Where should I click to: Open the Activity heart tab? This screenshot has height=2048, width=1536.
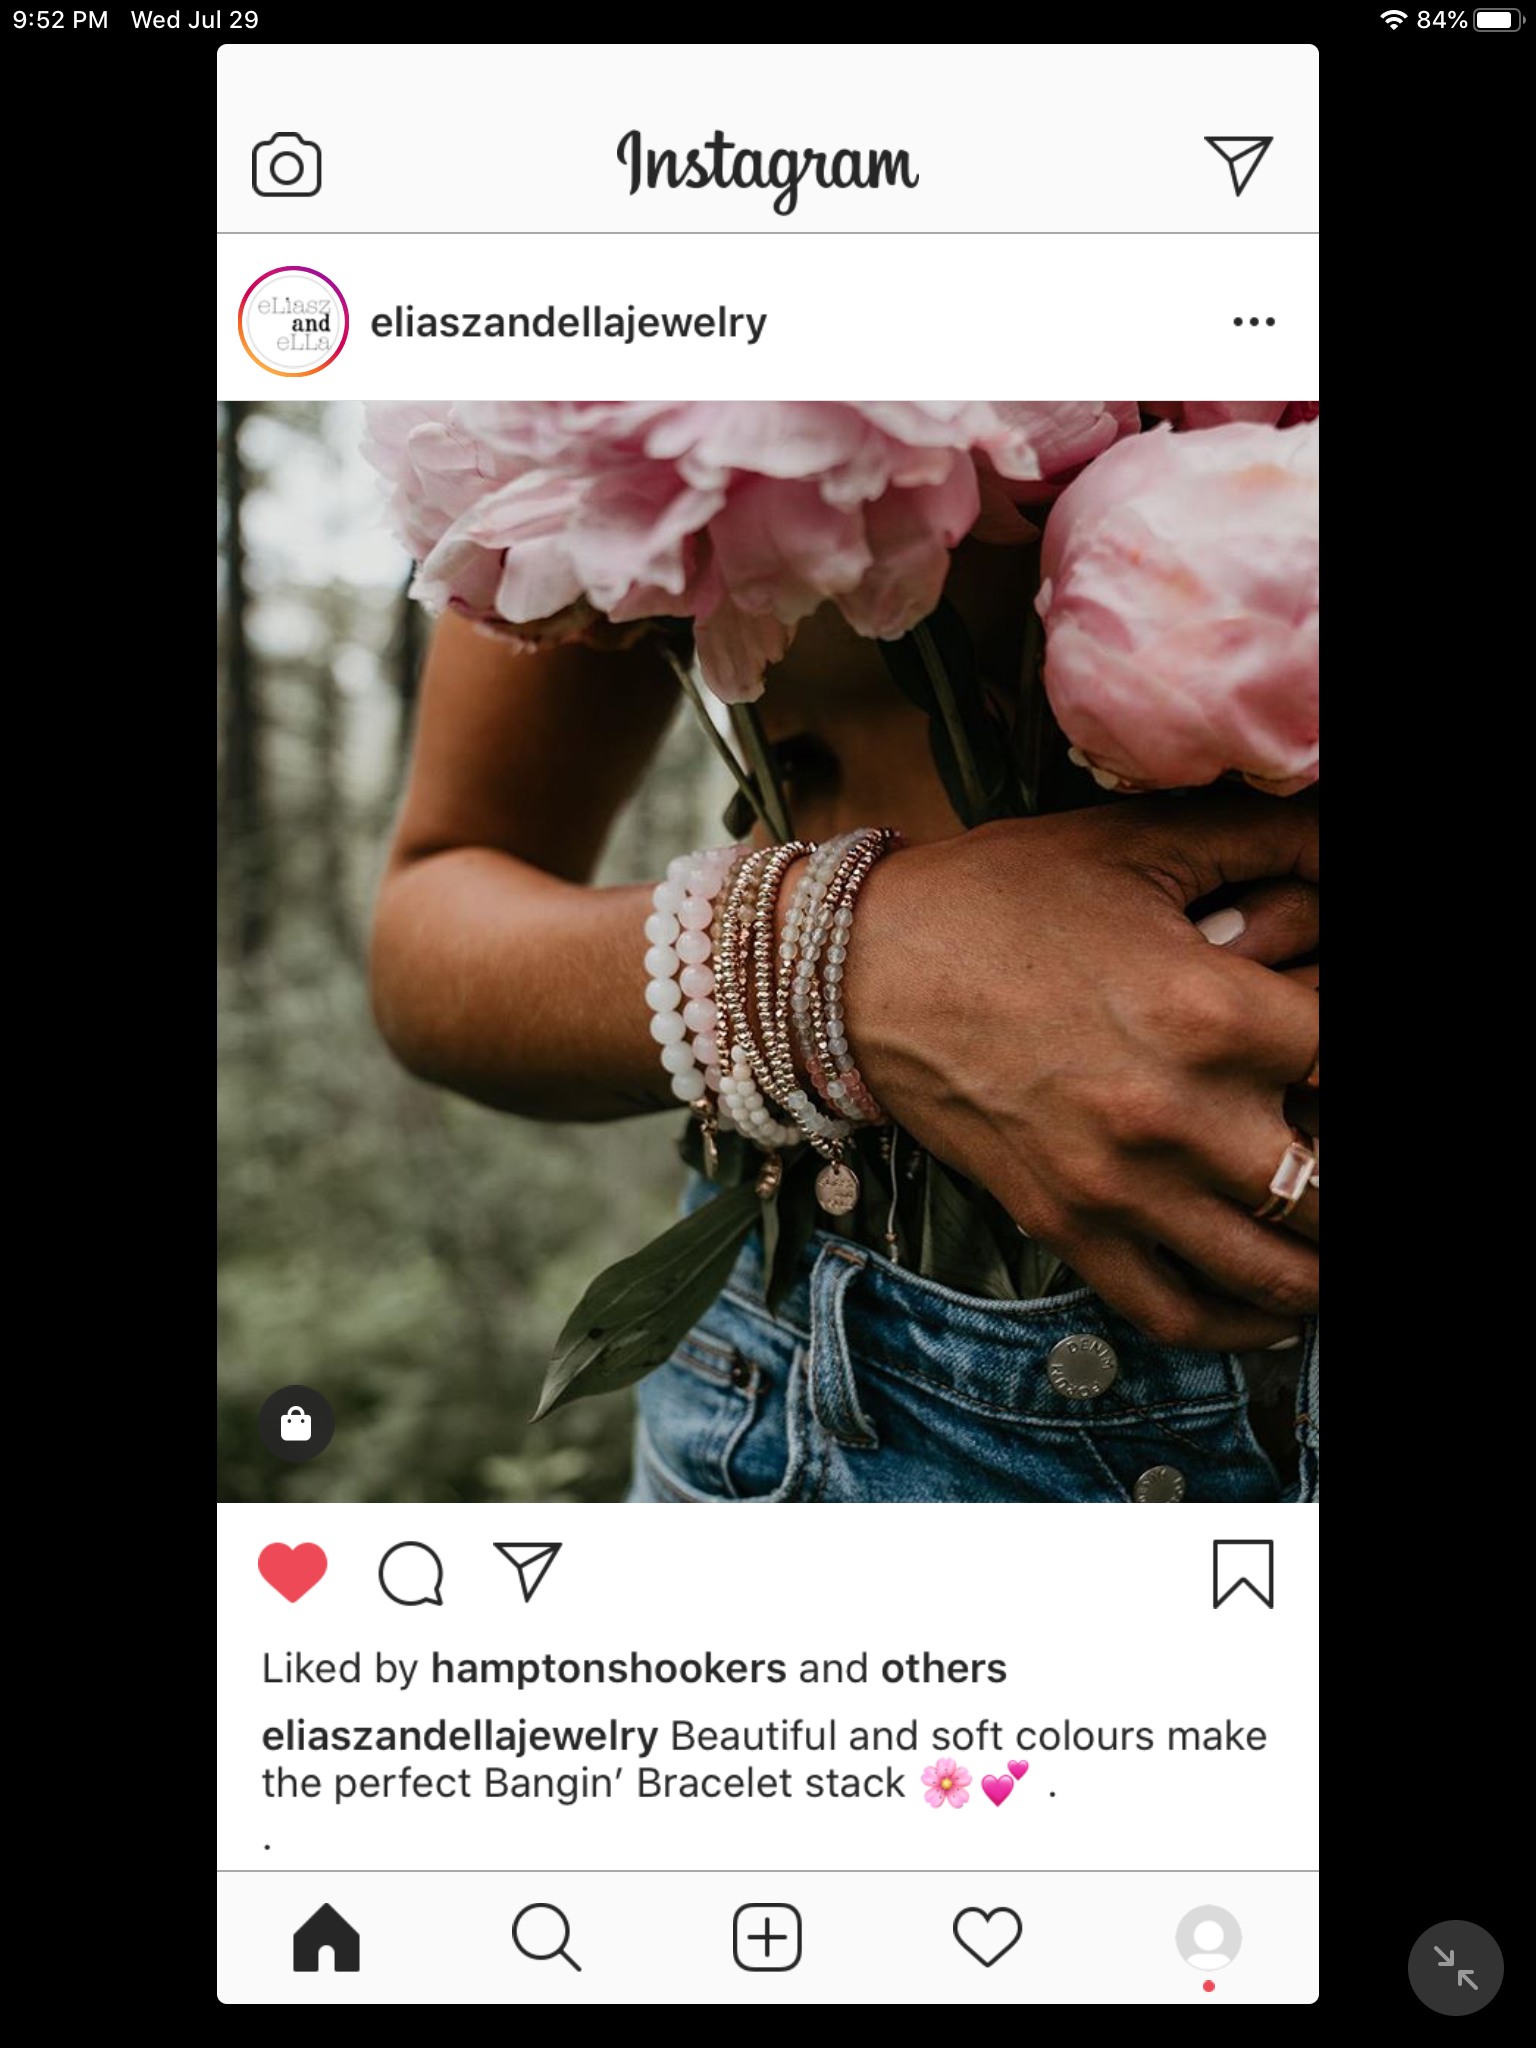point(987,1938)
